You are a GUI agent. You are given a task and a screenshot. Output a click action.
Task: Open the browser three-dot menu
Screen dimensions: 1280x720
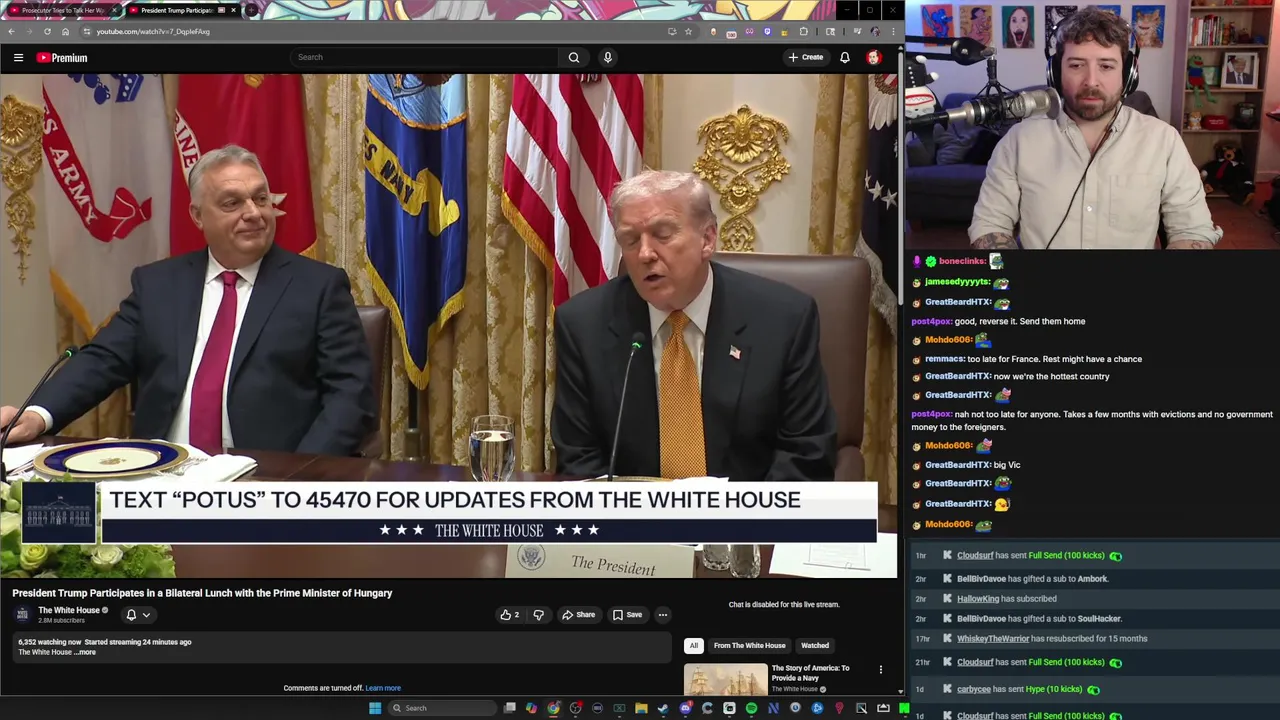tap(893, 31)
